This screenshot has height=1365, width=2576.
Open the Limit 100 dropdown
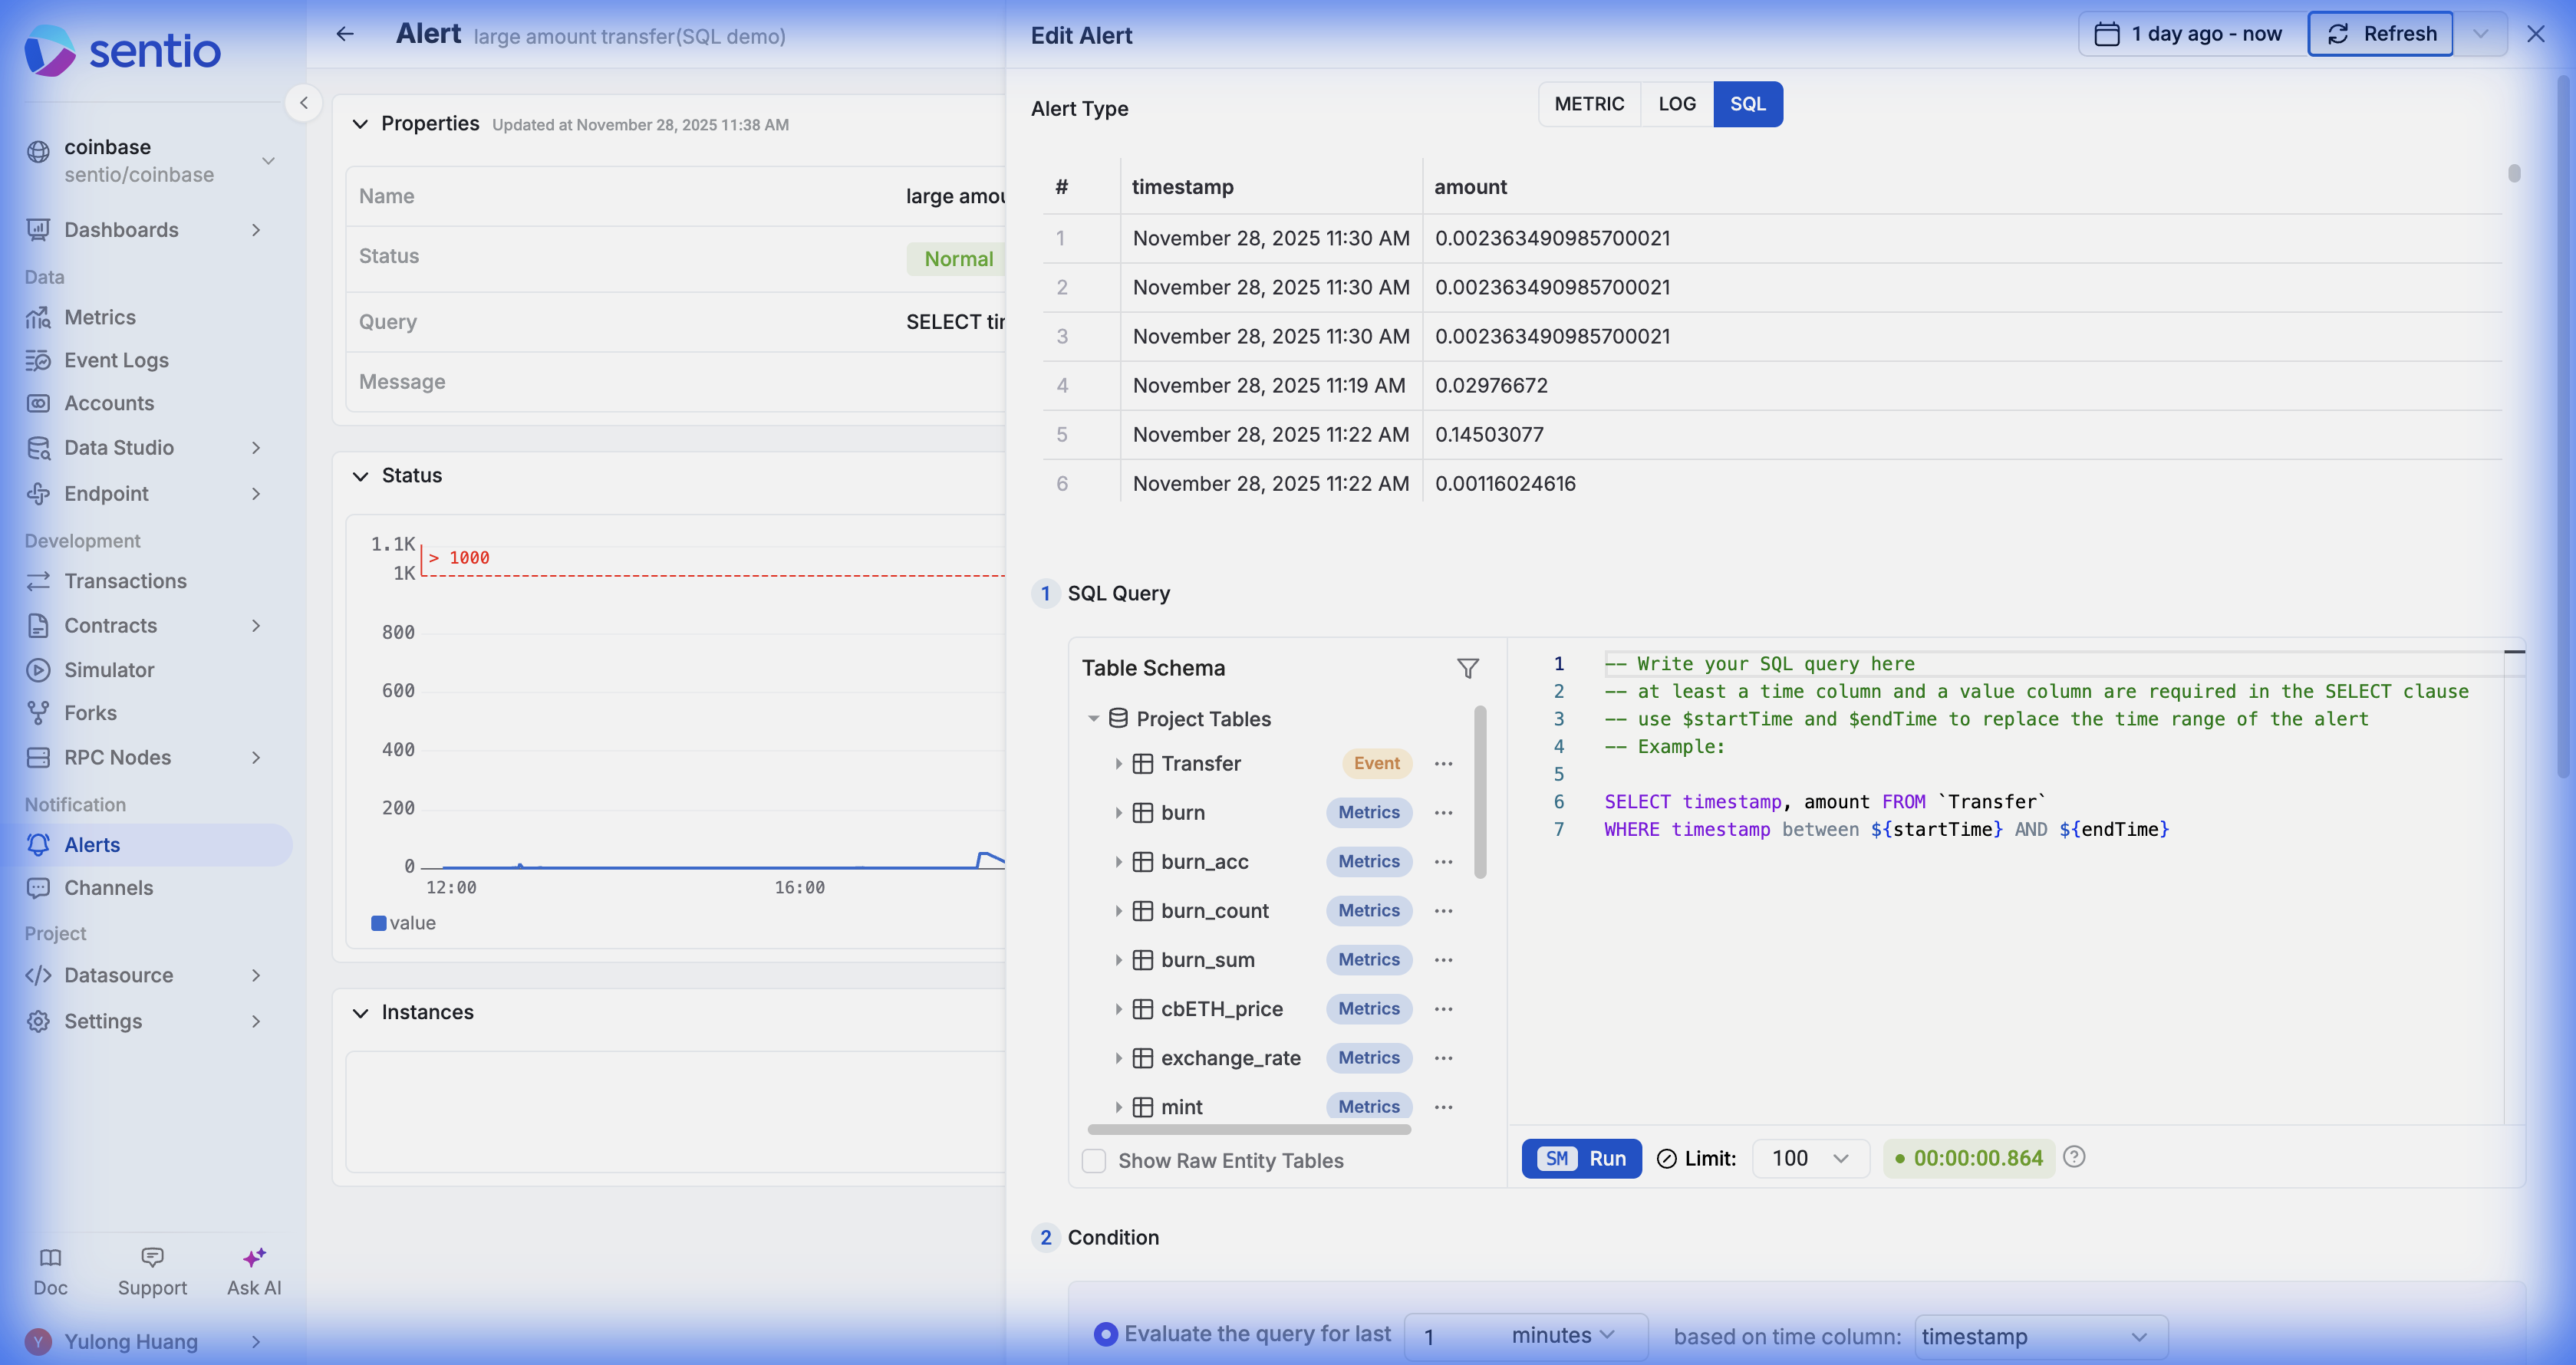click(x=1809, y=1158)
